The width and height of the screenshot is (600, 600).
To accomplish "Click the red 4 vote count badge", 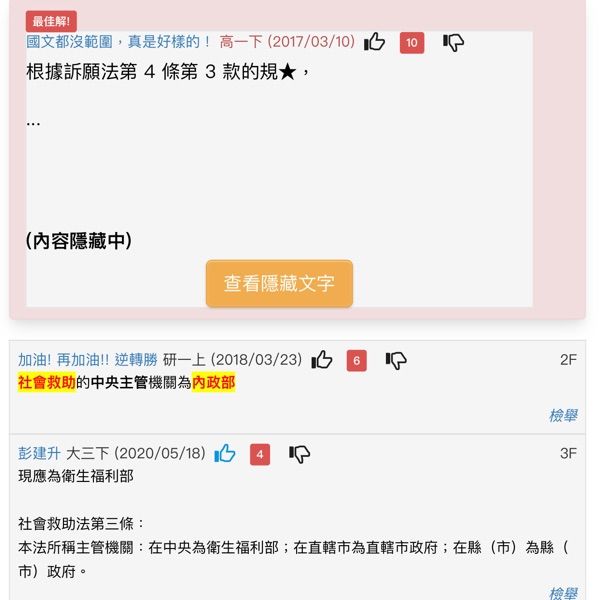I will point(260,454).
